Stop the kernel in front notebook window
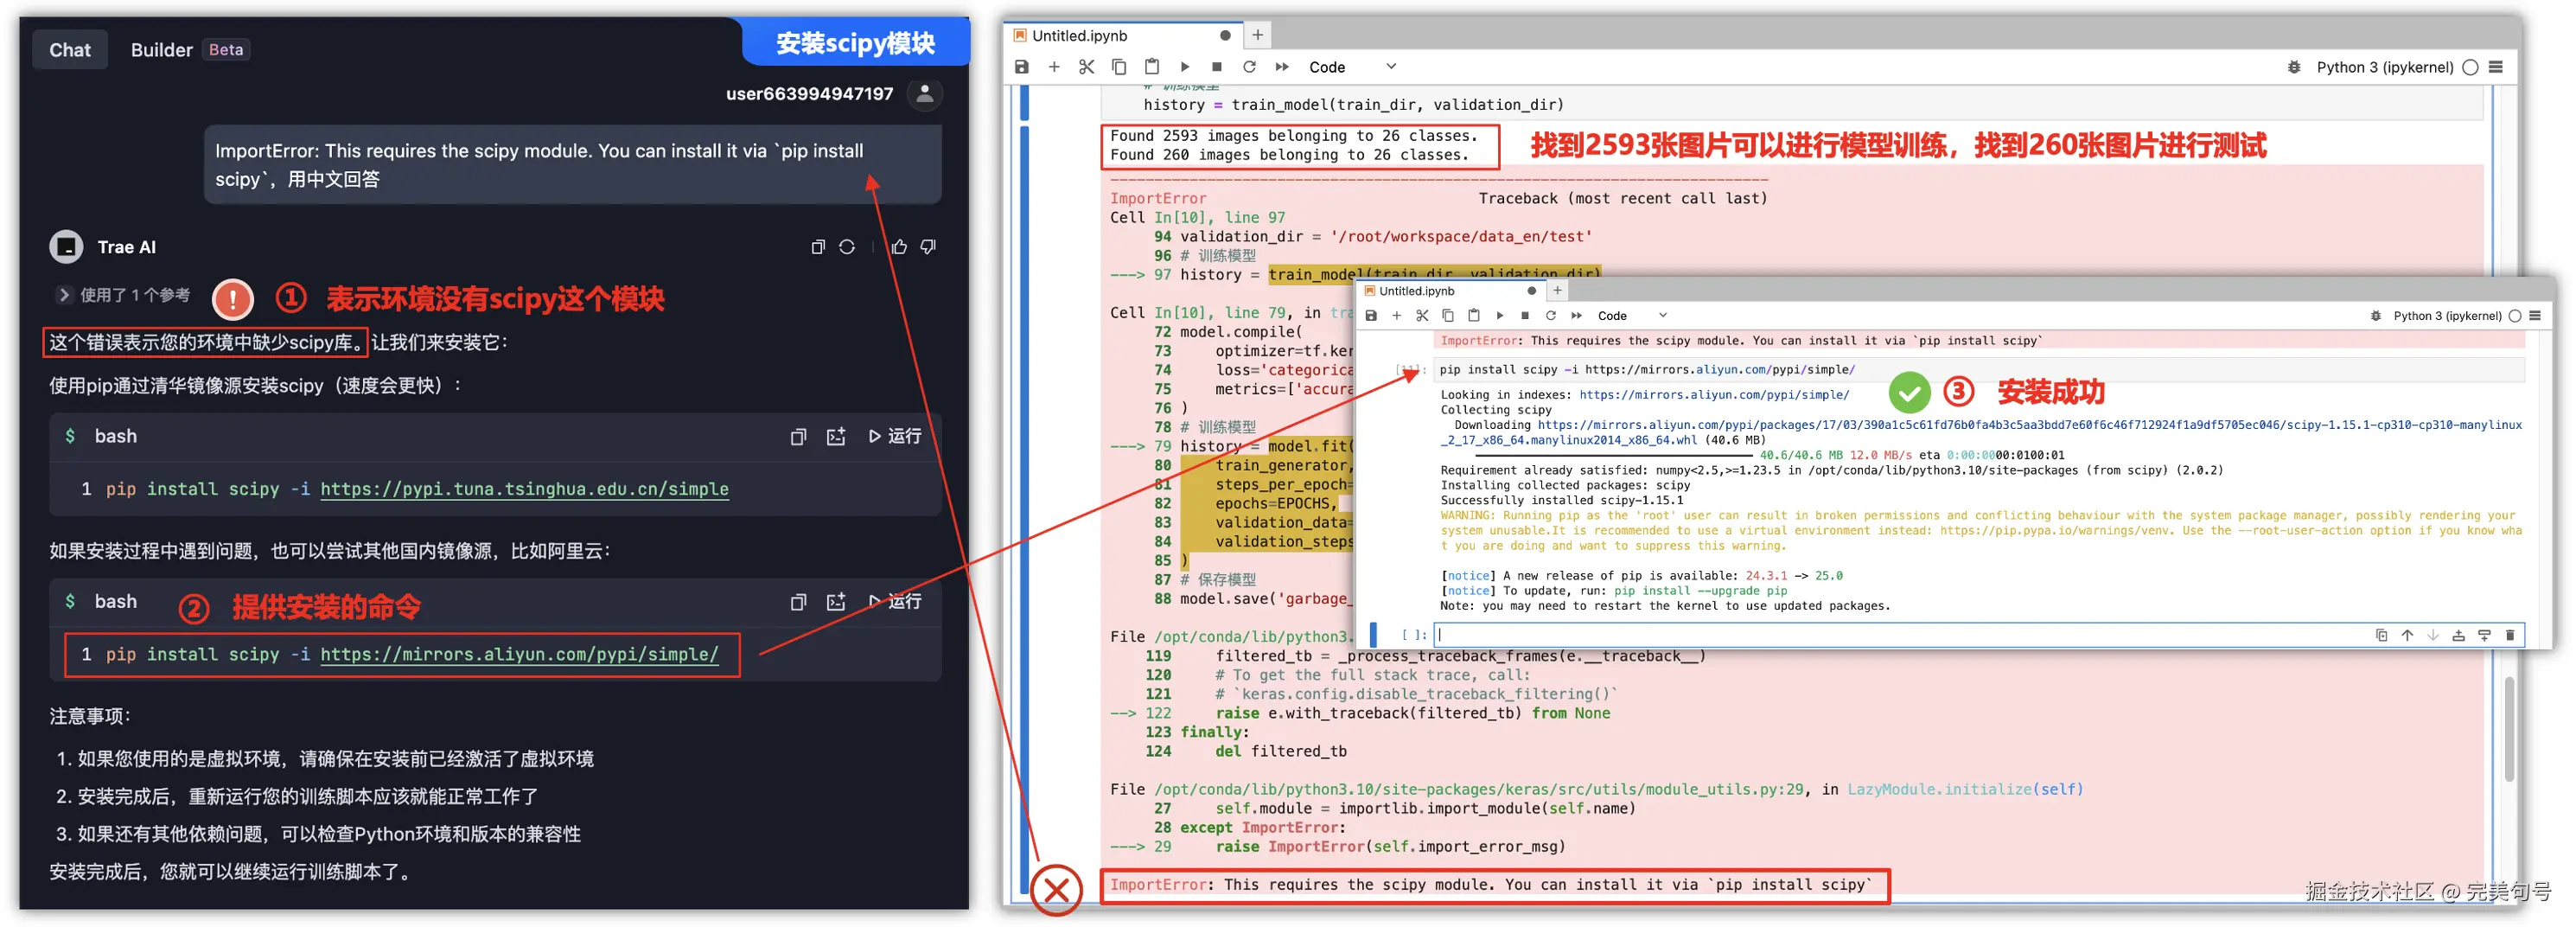 1525,316
